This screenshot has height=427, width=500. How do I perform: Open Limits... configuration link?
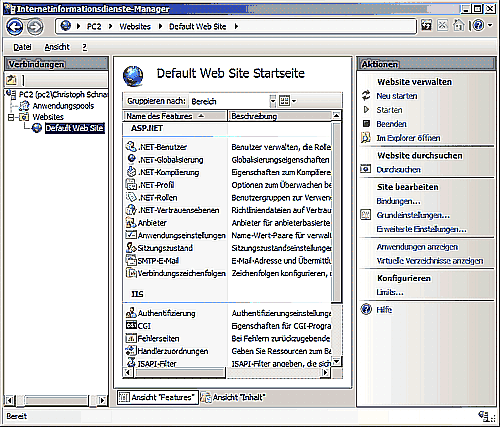tap(390, 292)
